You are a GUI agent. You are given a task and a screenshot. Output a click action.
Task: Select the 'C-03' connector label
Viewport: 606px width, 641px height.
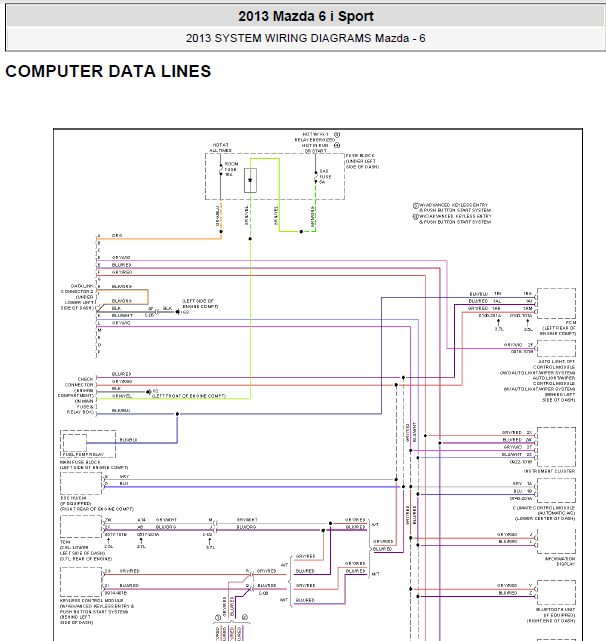[x=263, y=593]
